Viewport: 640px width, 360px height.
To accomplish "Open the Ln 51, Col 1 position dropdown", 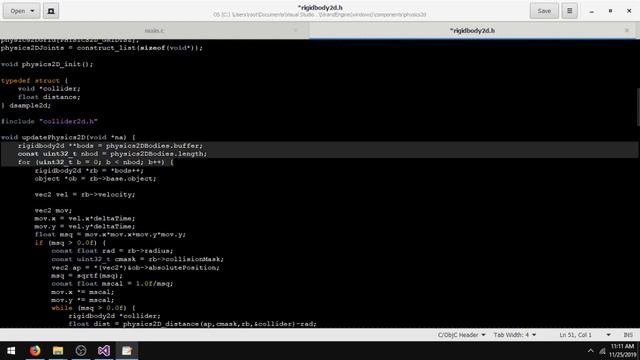I will click(585, 335).
